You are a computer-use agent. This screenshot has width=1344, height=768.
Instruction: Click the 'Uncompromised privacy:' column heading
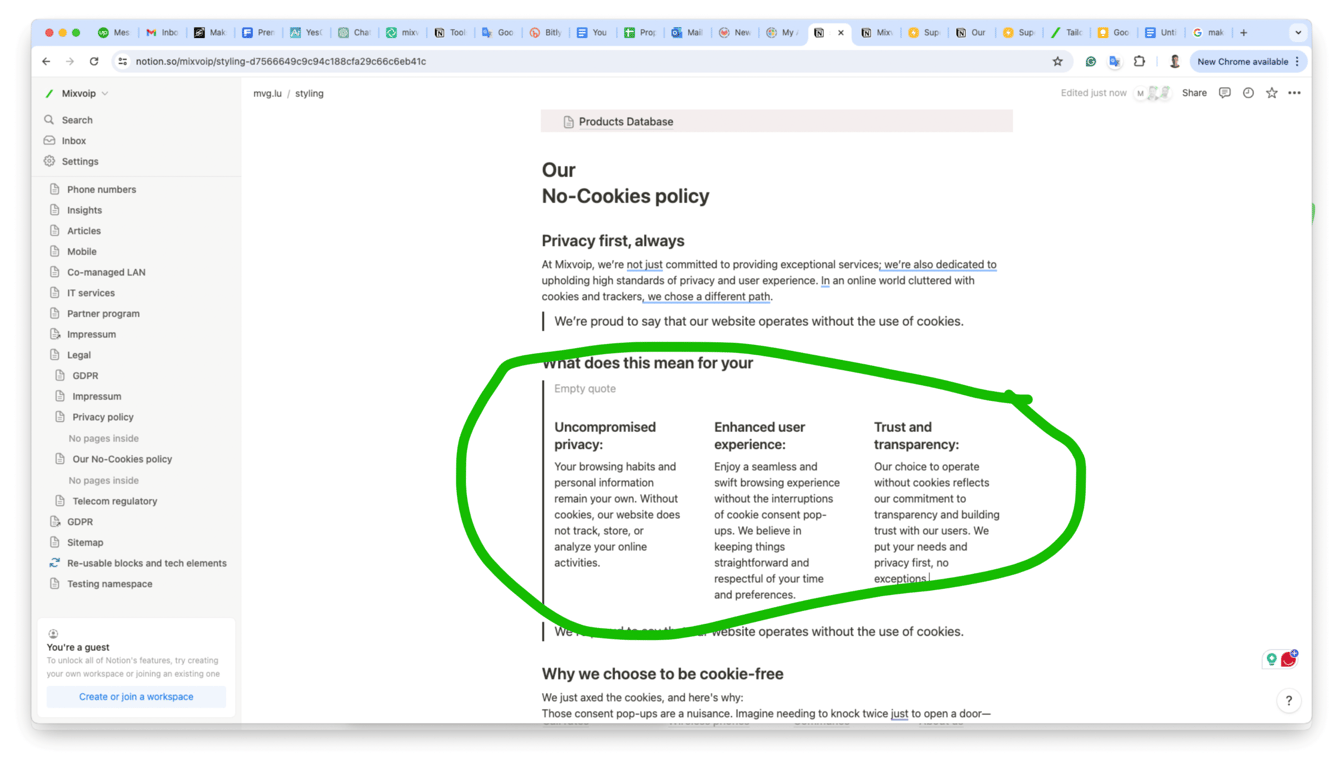point(605,436)
